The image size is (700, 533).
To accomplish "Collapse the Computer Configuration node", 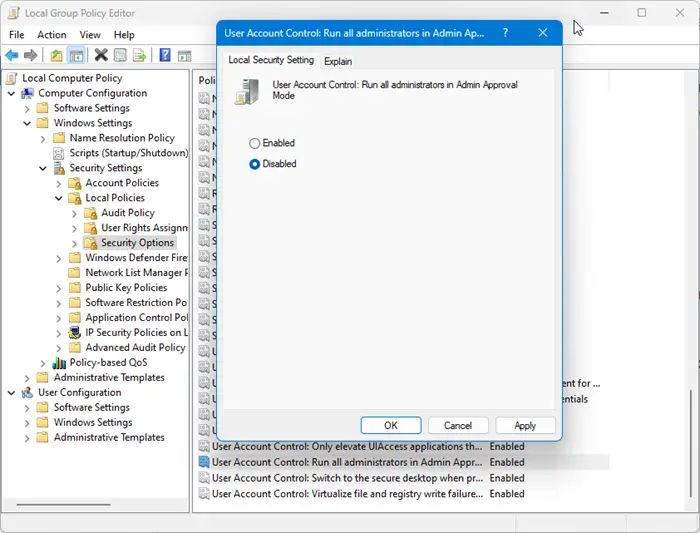I will [12, 94].
